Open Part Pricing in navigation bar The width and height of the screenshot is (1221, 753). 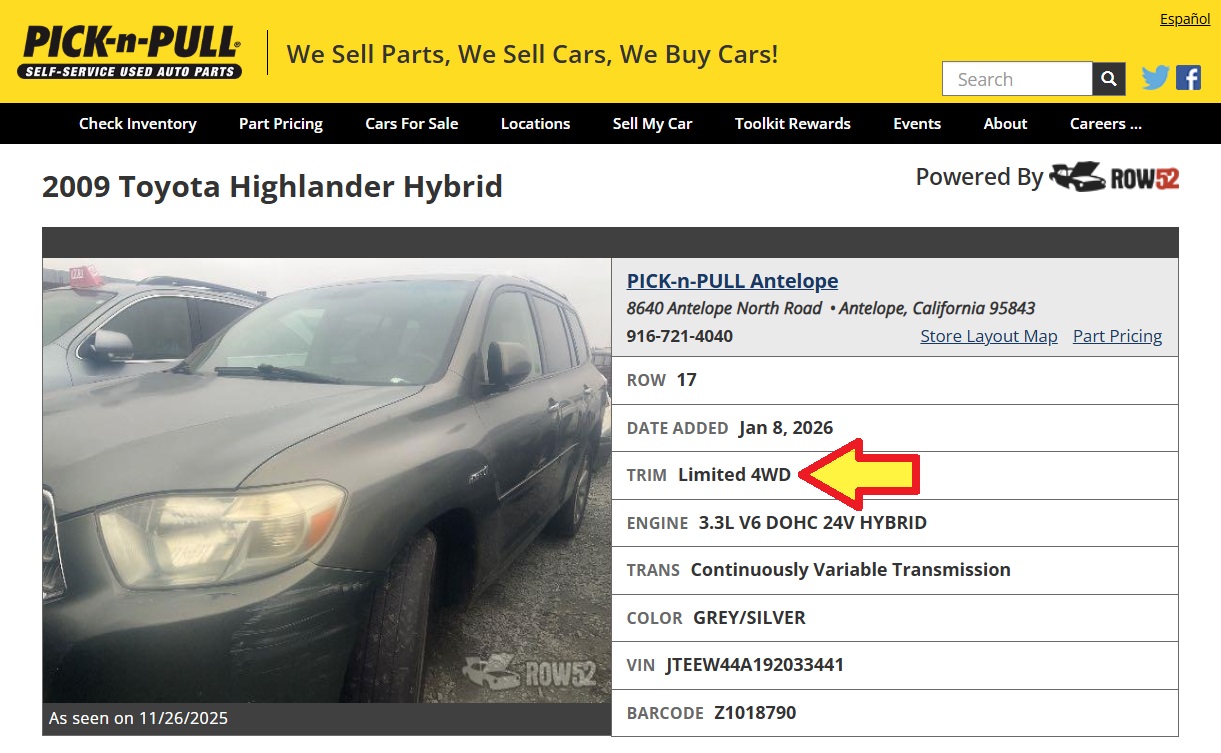[x=281, y=124]
